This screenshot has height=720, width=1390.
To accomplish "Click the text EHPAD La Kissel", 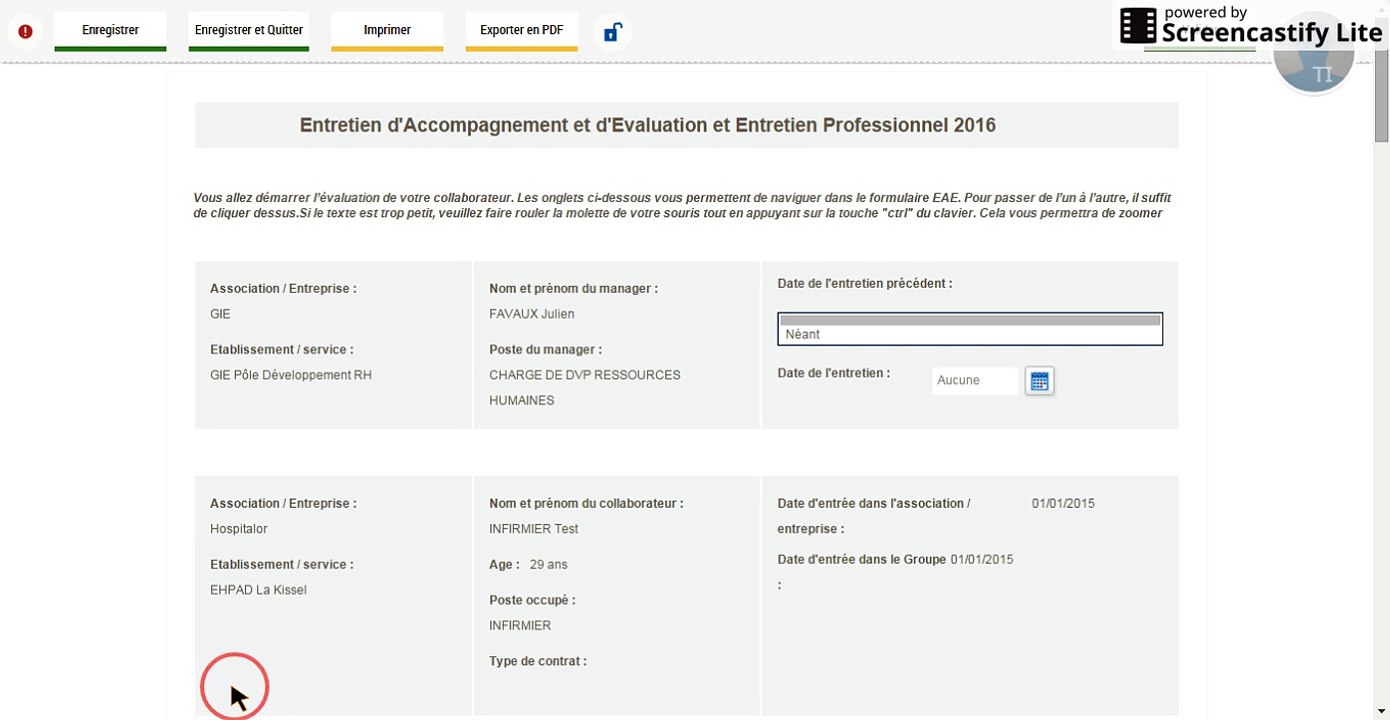I will 258,590.
